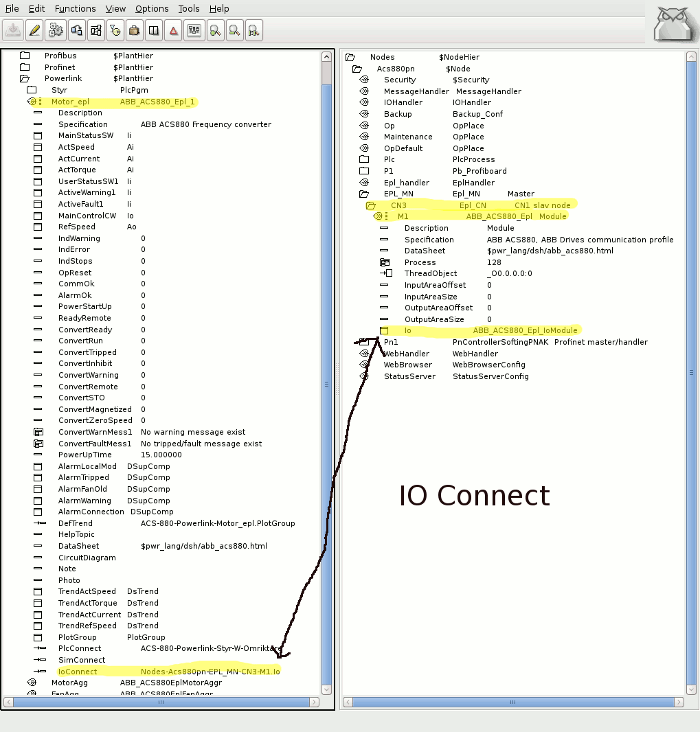Image resolution: width=700 pixels, height=732 pixels.
Task: Collapse the Nodes hierarchy folder
Action: (x=350, y=57)
